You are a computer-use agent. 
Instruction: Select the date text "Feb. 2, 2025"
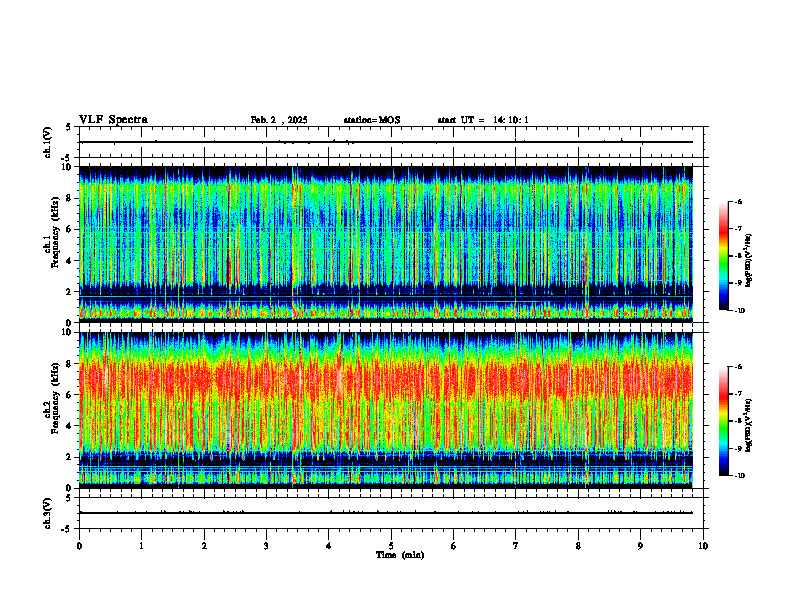(x=279, y=120)
